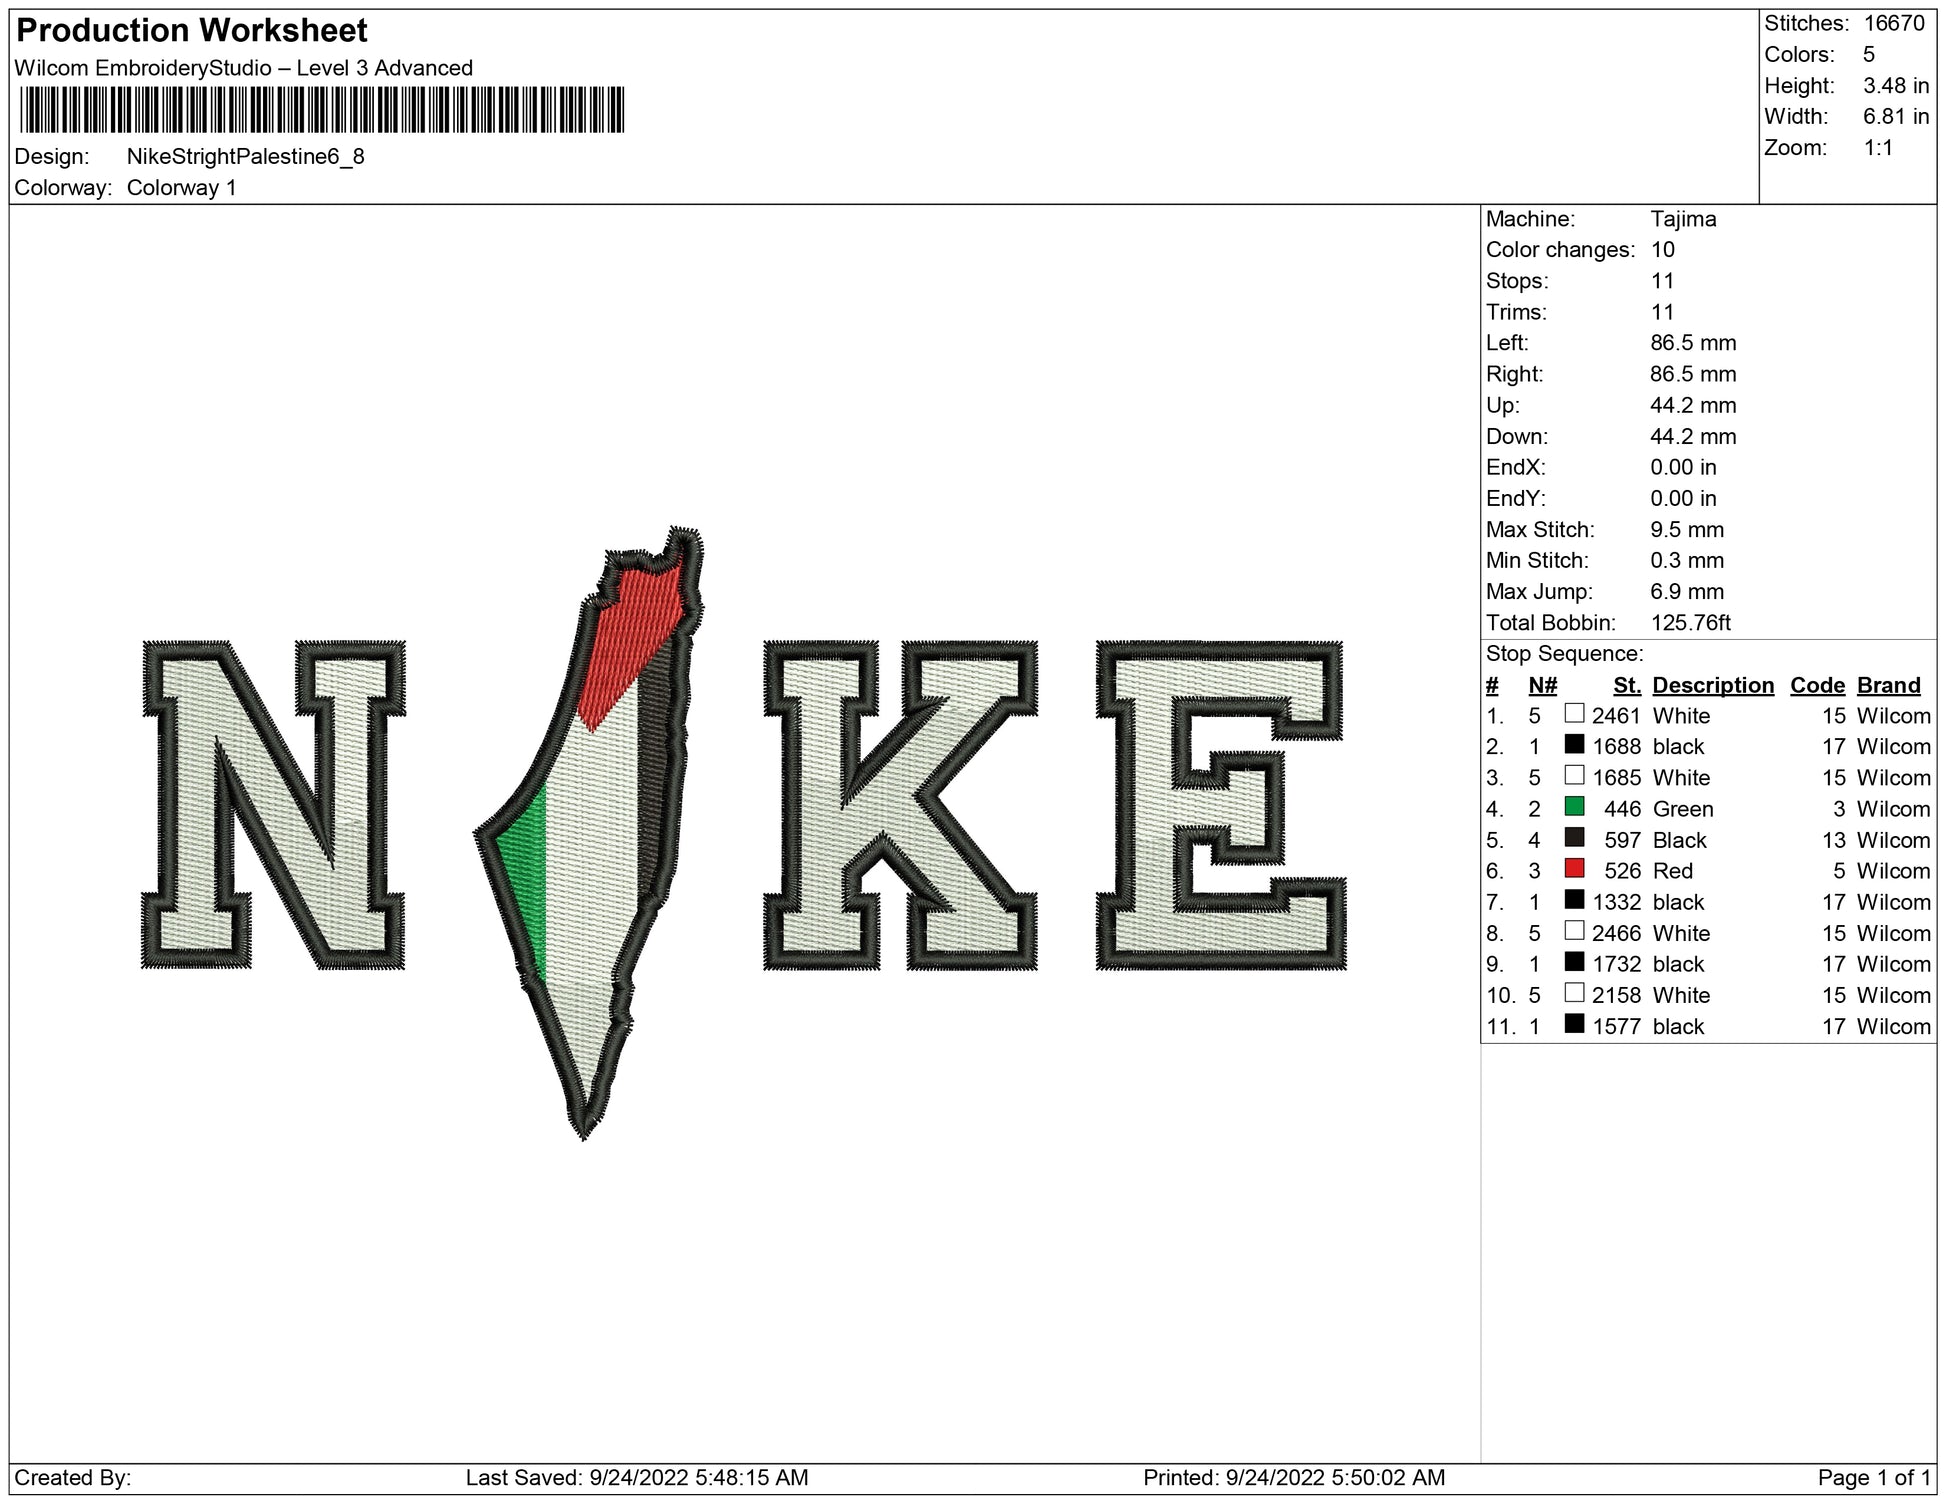Click the red swatch in stop 6

[1574, 869]
